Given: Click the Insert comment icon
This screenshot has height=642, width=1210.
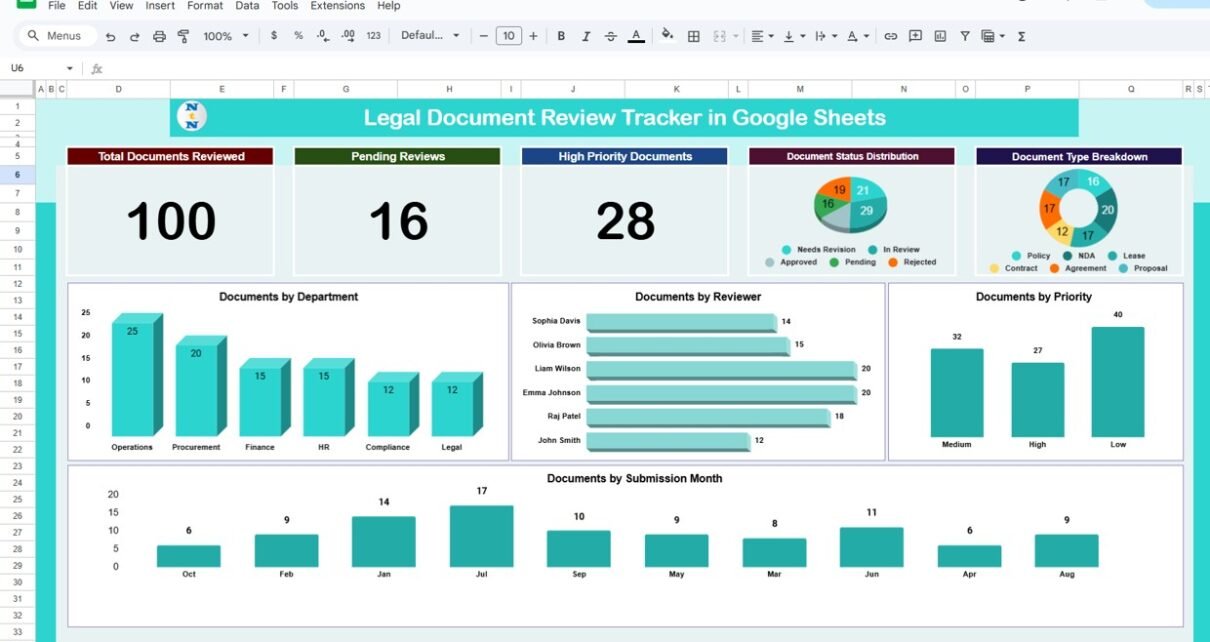Looking at the screenshot, I should (915, 36).
